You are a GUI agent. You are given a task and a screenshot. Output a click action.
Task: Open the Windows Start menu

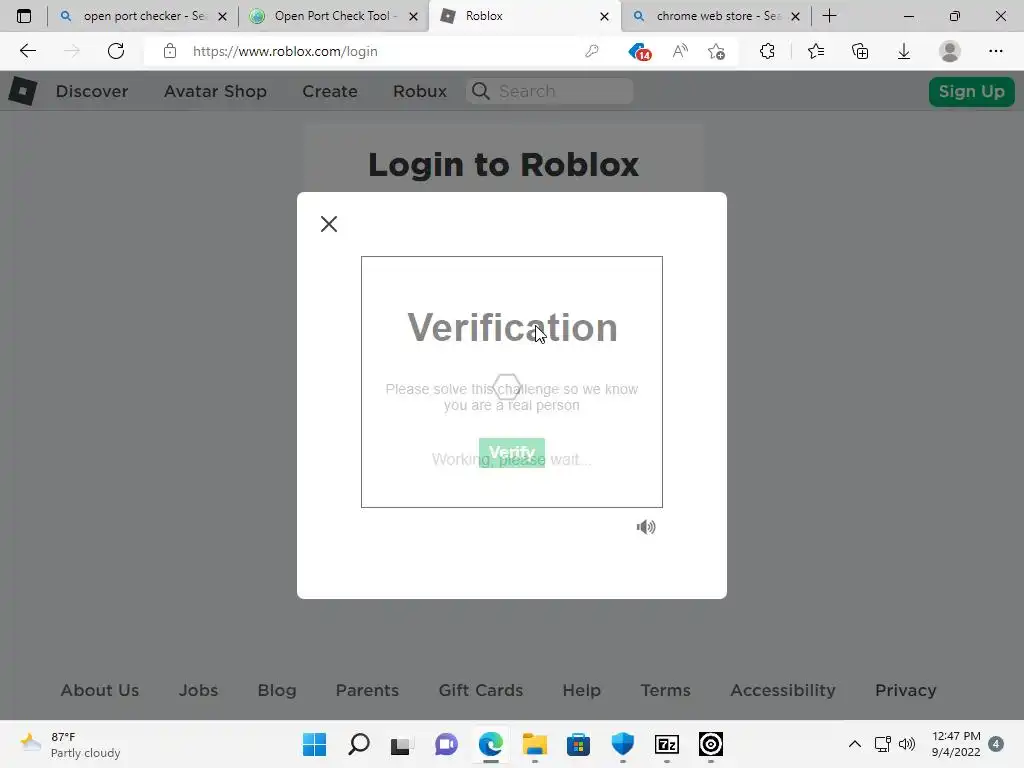click(314, 744)
